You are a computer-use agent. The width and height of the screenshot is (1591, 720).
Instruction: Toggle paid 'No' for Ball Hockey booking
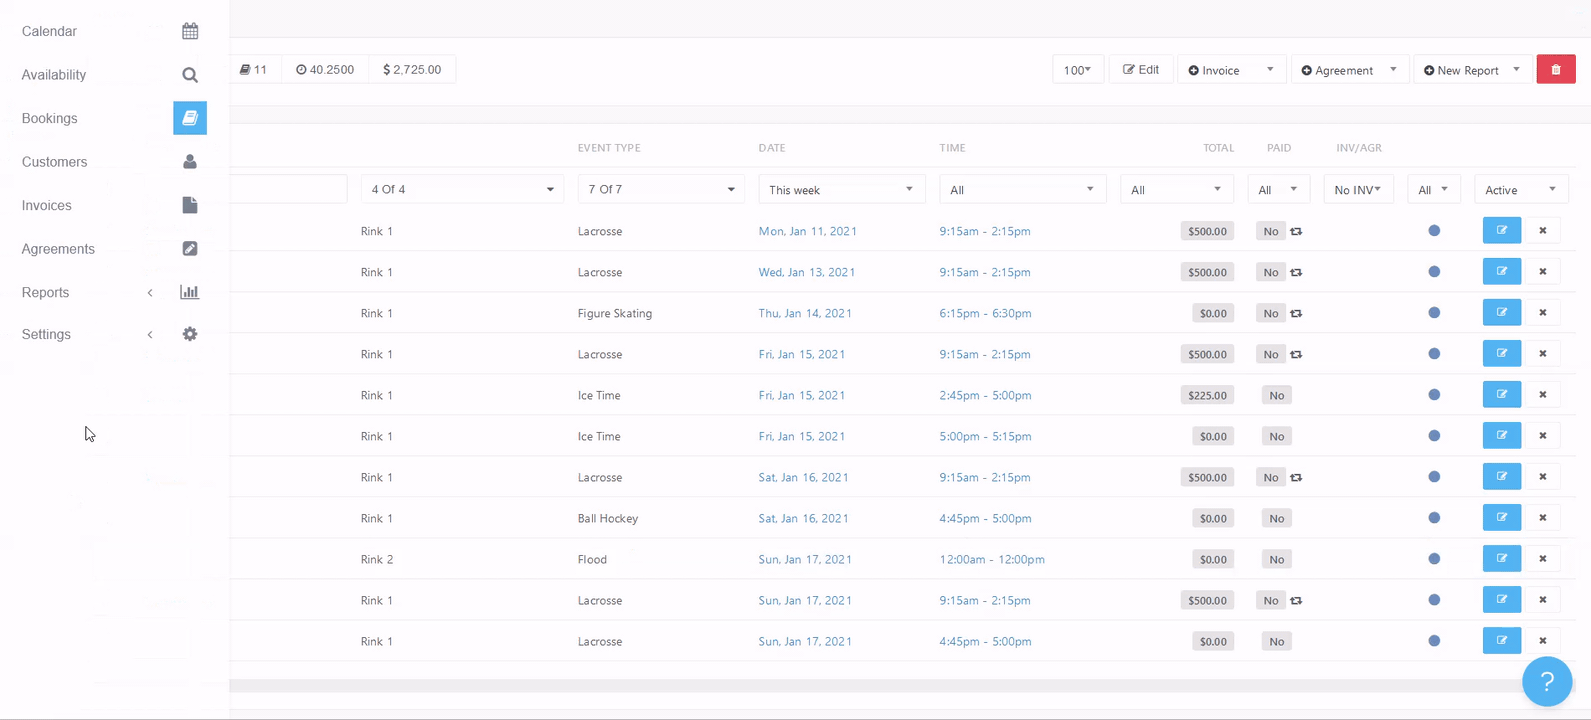(x=1276, y=518)
